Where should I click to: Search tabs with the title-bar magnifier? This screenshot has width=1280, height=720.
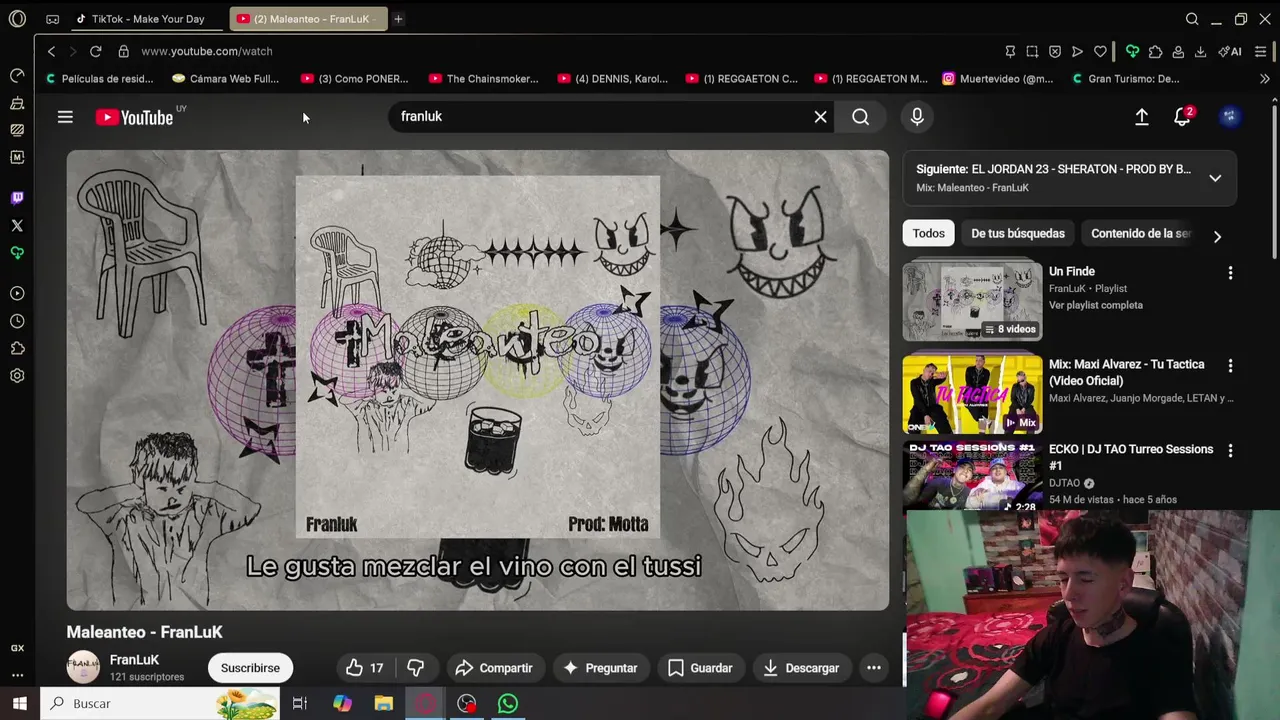1192,19
